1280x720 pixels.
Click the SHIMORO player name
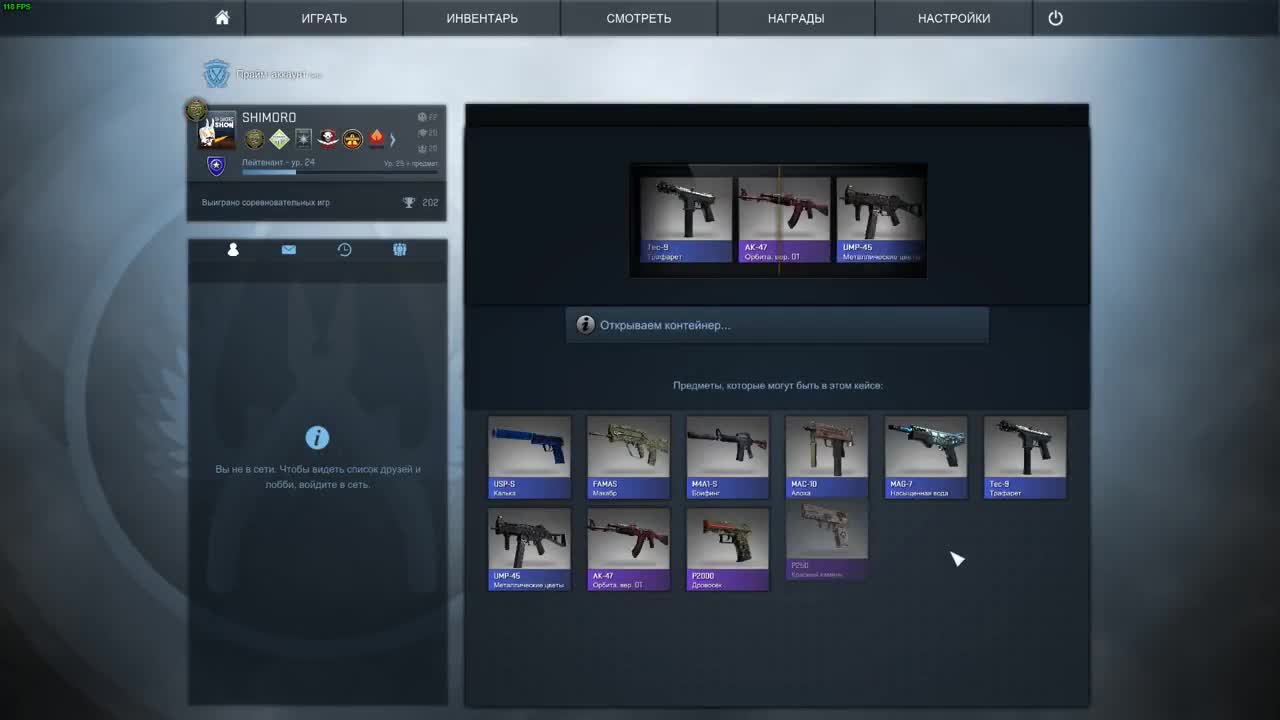[x=269, y=117]
